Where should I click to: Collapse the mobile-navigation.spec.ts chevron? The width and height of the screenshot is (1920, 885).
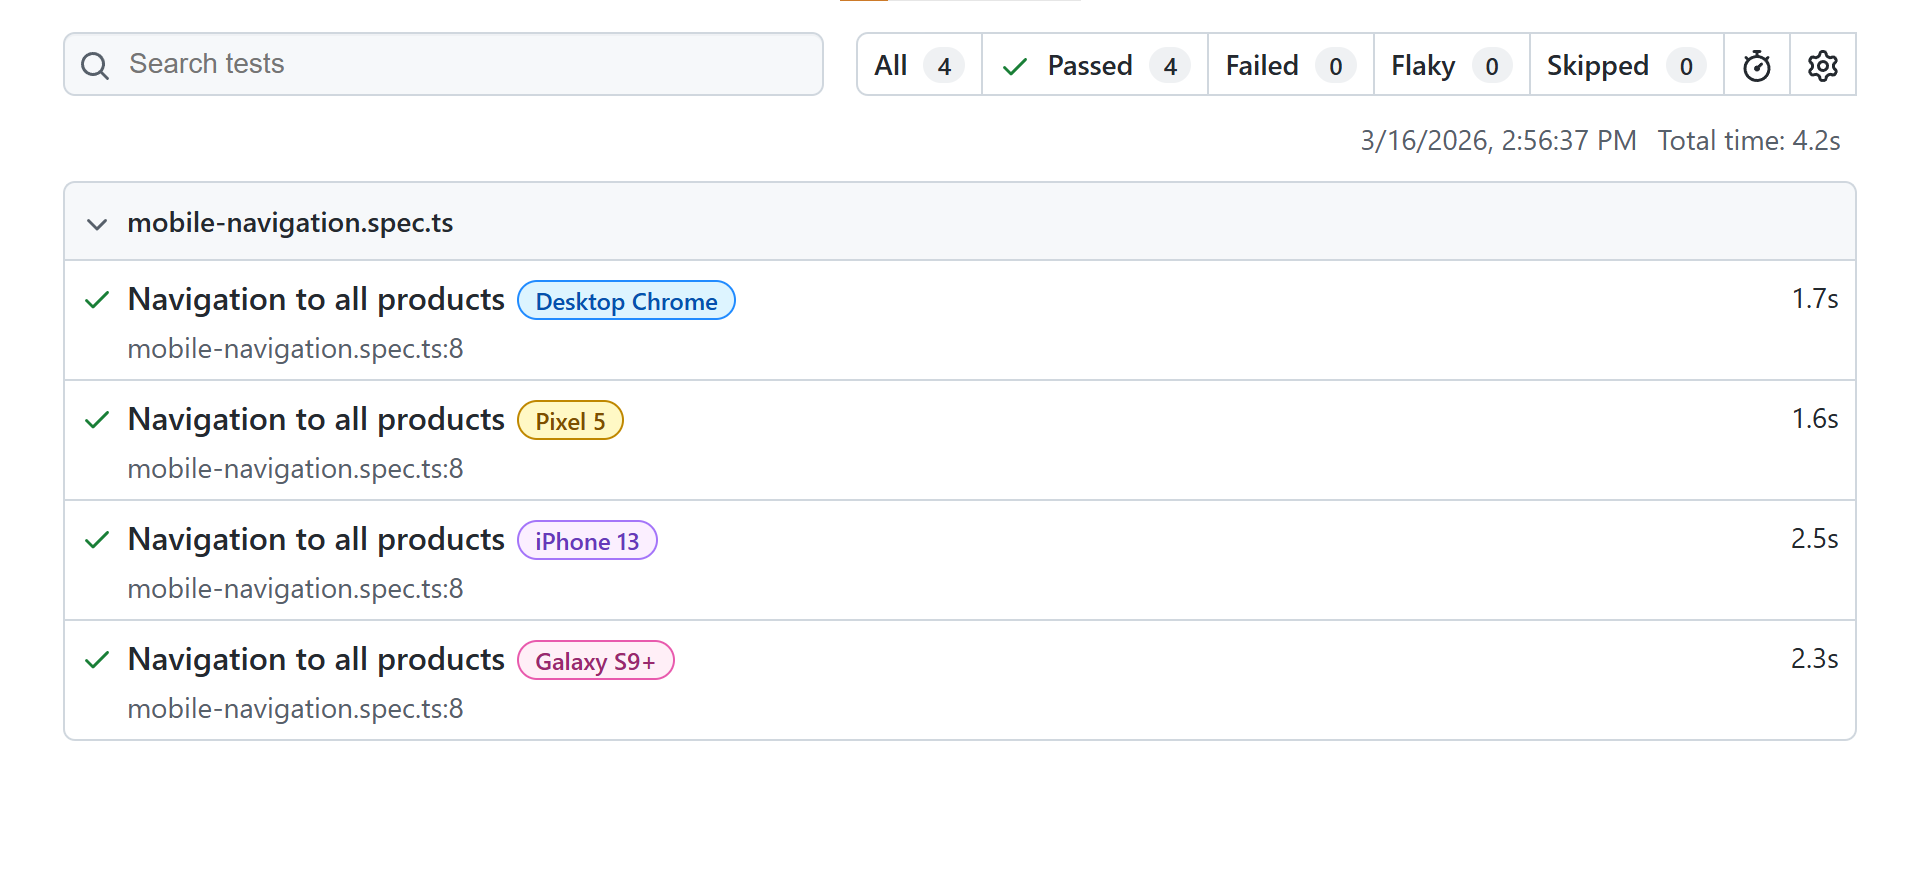tap(97, 224)
